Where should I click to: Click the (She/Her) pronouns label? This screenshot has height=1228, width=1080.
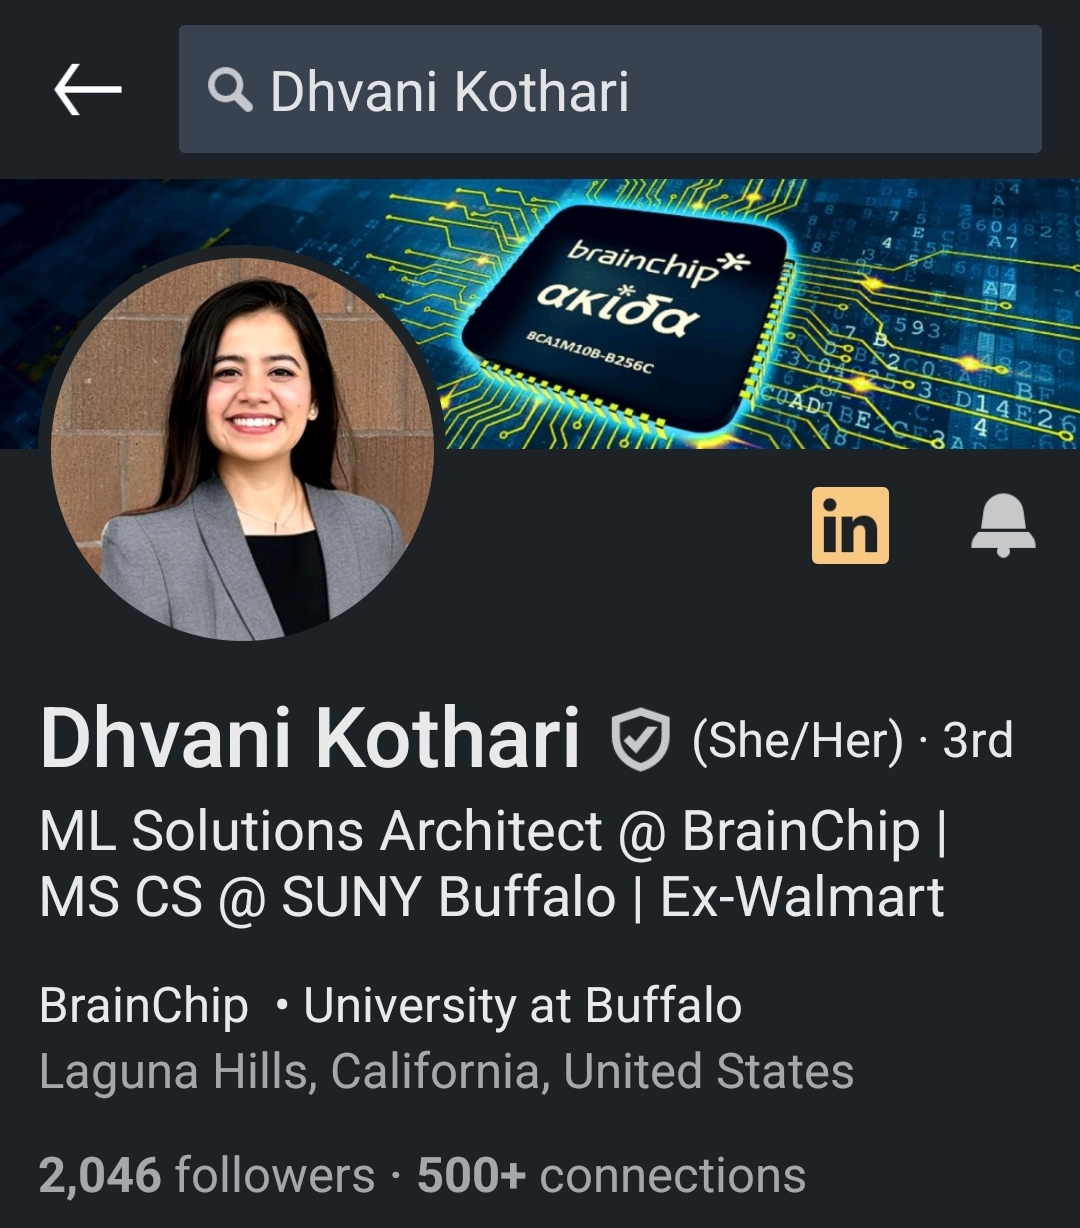798,740
